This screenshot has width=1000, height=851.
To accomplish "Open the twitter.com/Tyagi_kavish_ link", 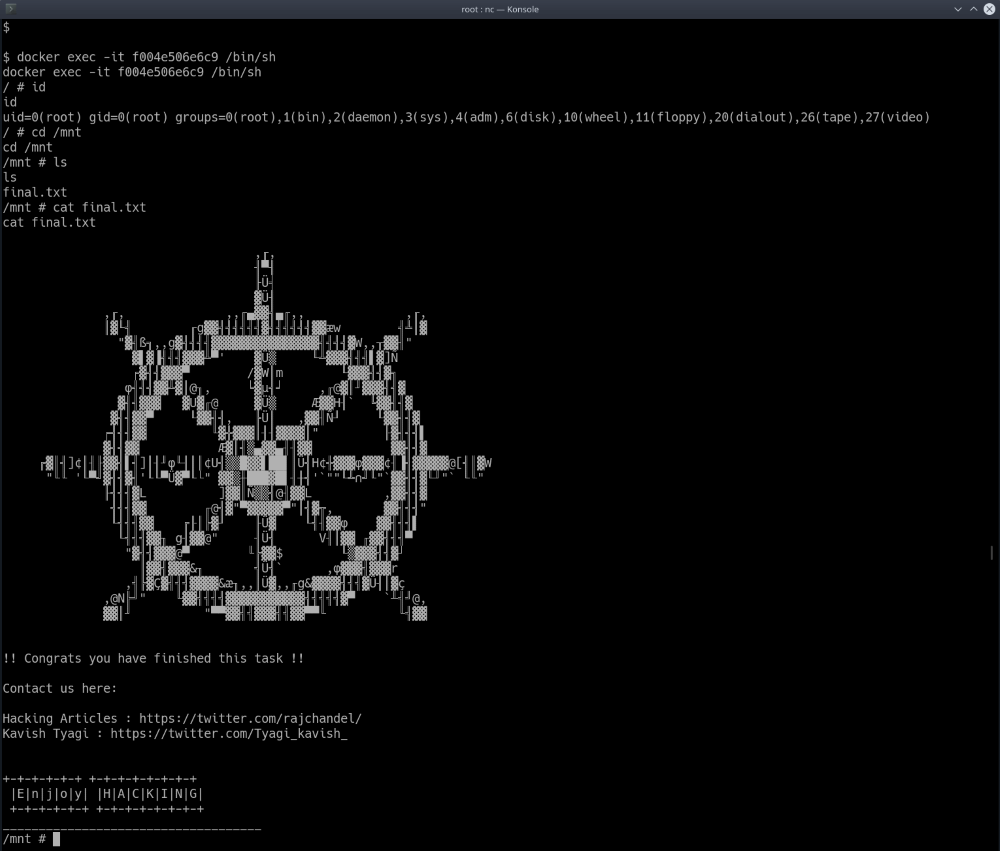I will [228, 733].
